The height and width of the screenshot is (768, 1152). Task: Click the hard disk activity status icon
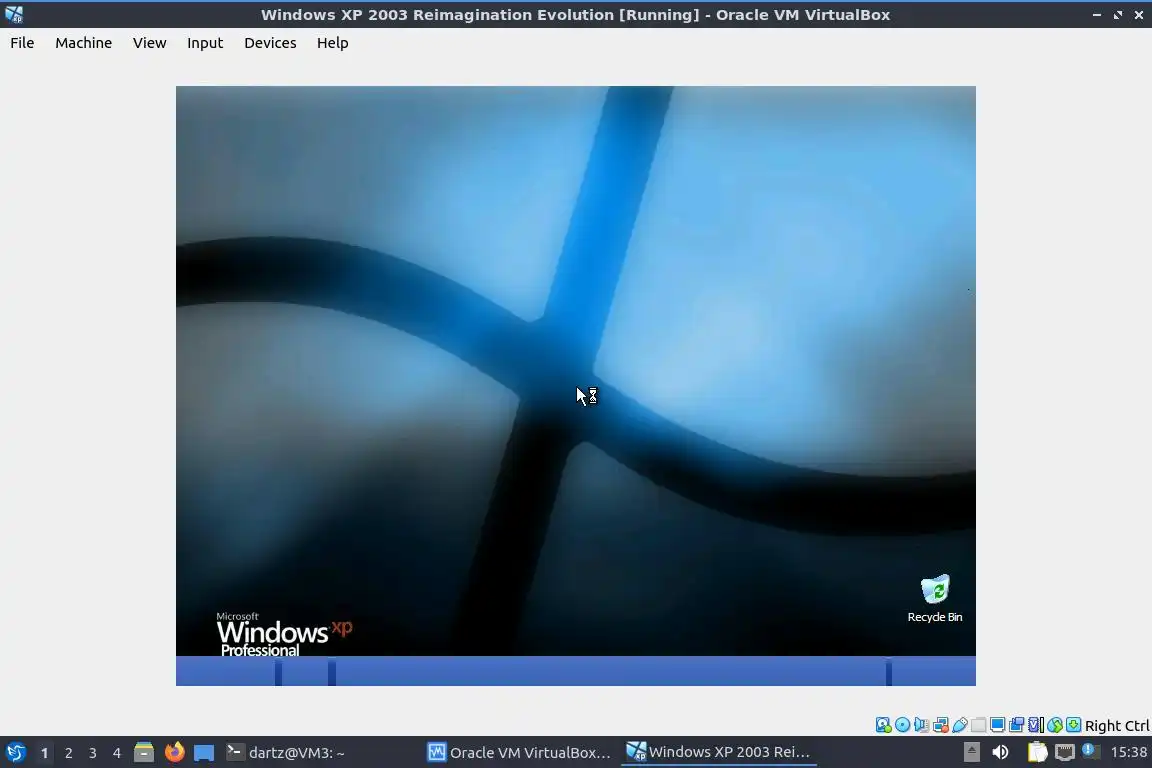click(884, 725)
